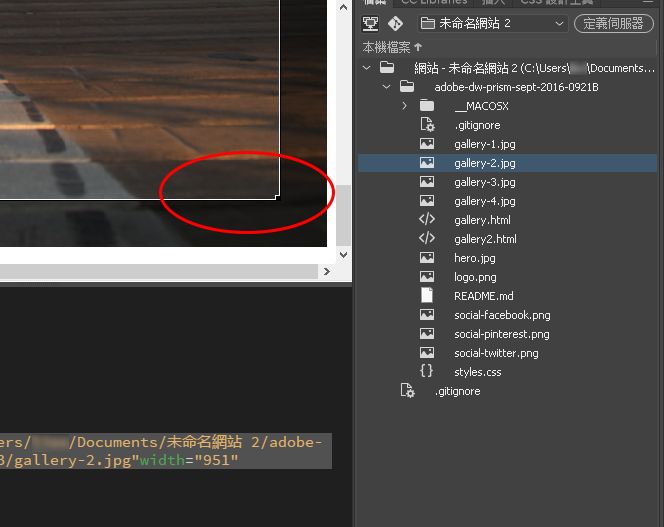Screen dimensions: 664x527
Task: Click the up arrow of the design view scrollbar
Action: tap(343, 7)
